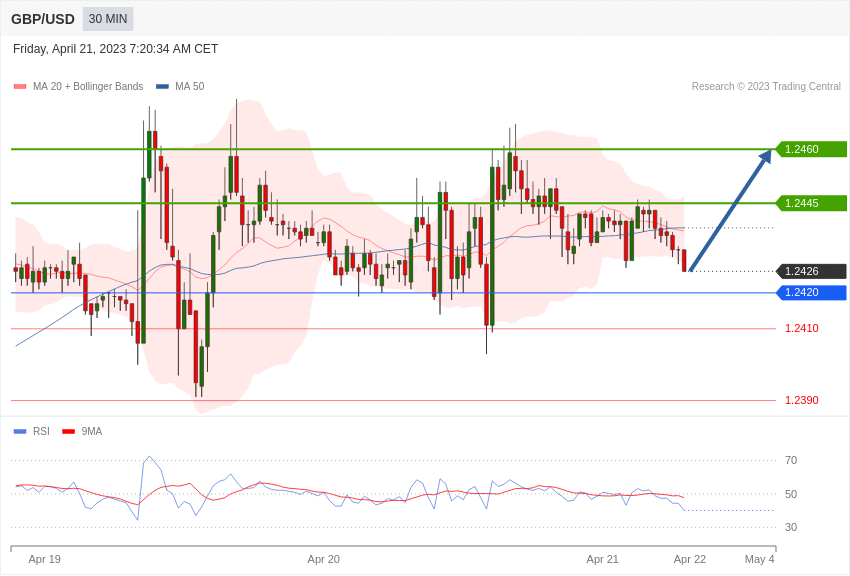Click the red 9MA legend swatch
Screen dimensions: 850x576
point(68,432)
